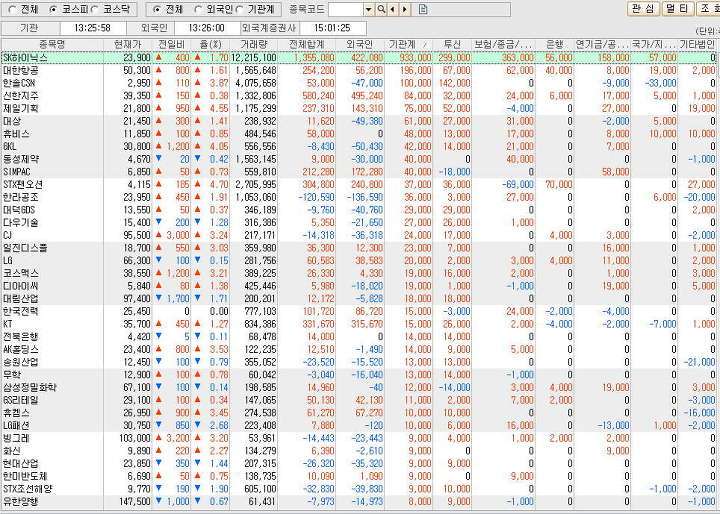Select the SK하이닉스 row
The width and height of the screenshot is (720, 514).
[359, 57]
